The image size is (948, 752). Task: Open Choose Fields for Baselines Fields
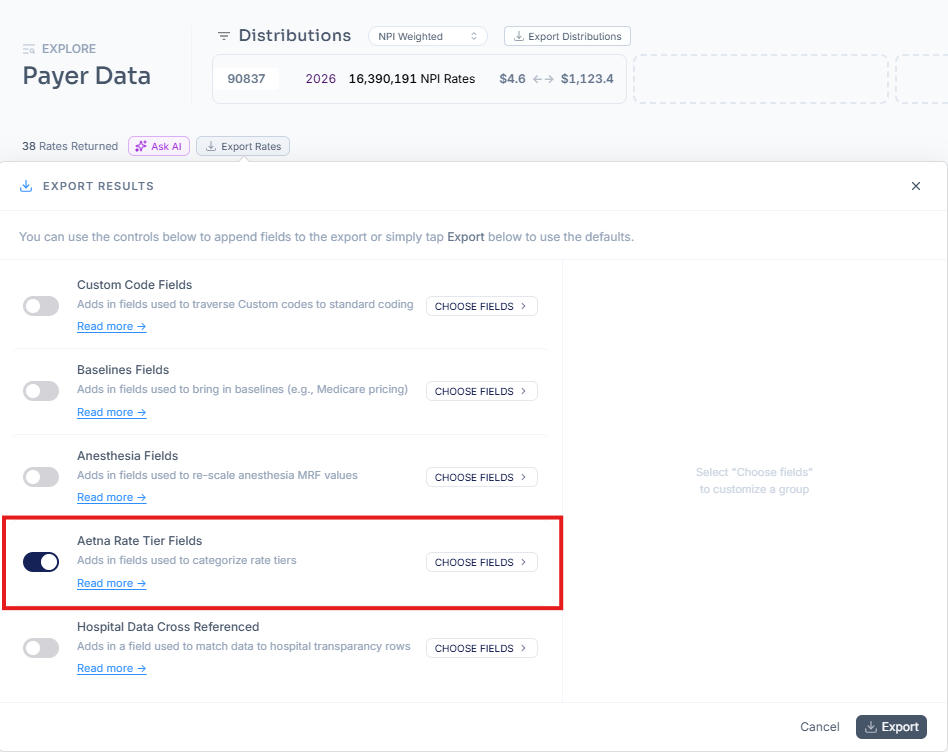(481, 391)
